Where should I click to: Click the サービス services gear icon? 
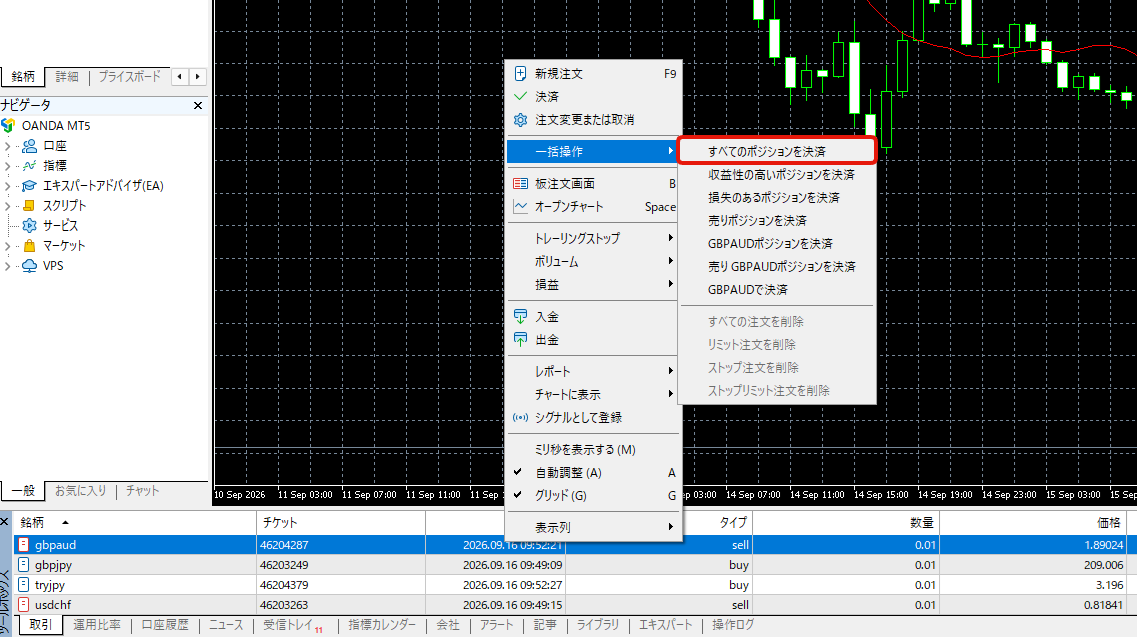click(29, 226)
